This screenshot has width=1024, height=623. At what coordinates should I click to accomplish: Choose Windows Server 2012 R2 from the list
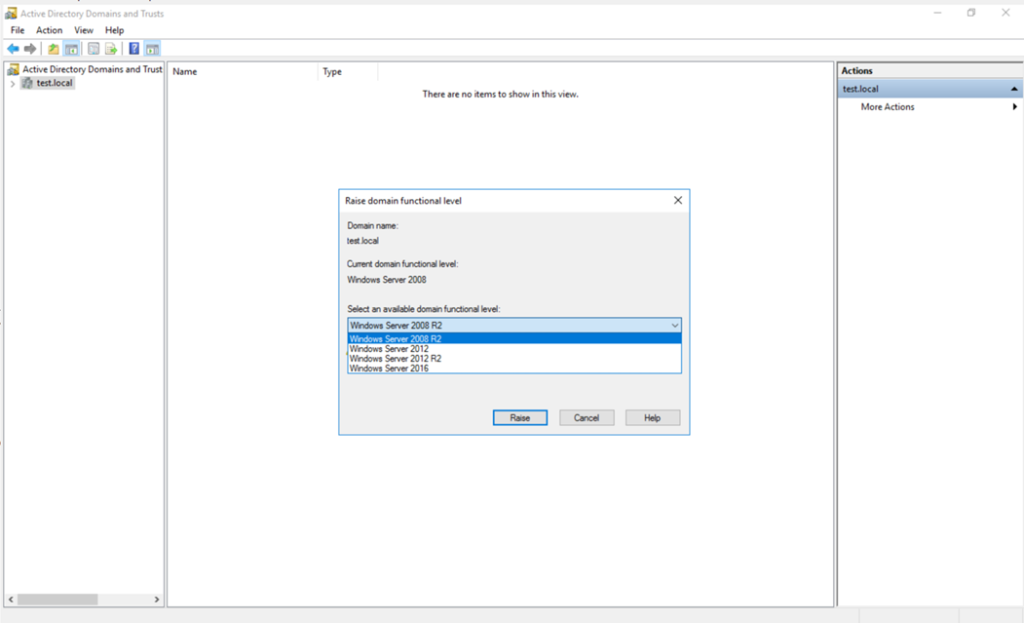pos(514,359)
